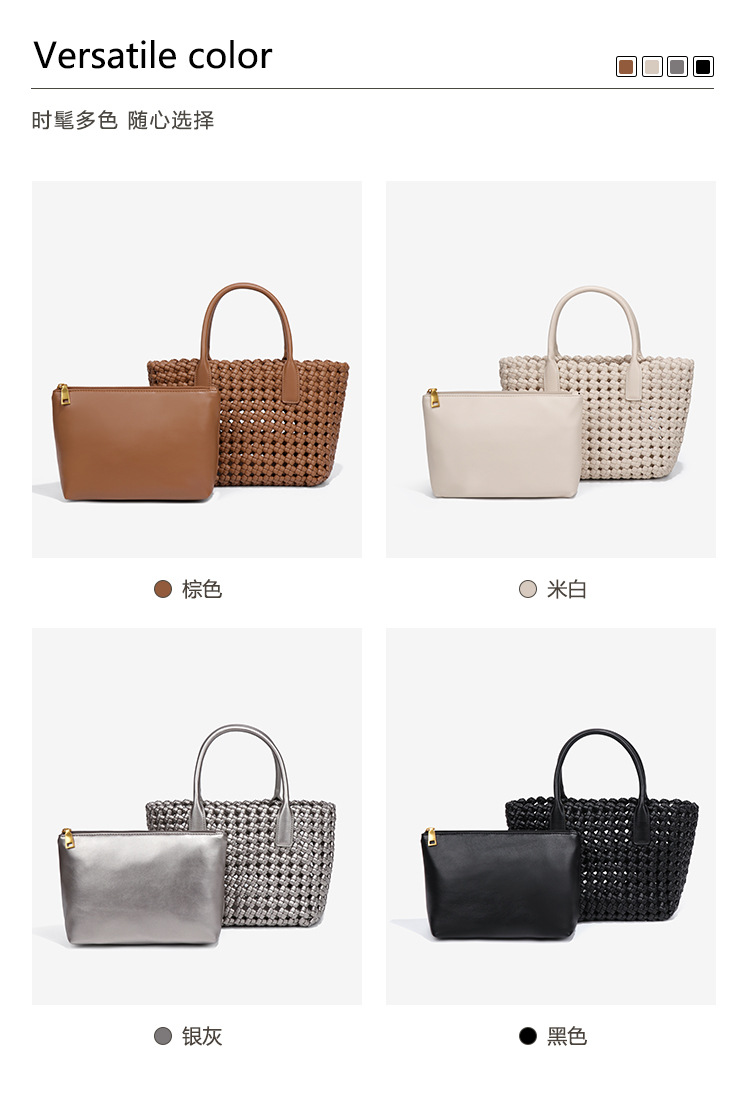Click the brown leather zip pouch
The width and height of the screenshot is (750, 1104).
(x=136, y=443)
